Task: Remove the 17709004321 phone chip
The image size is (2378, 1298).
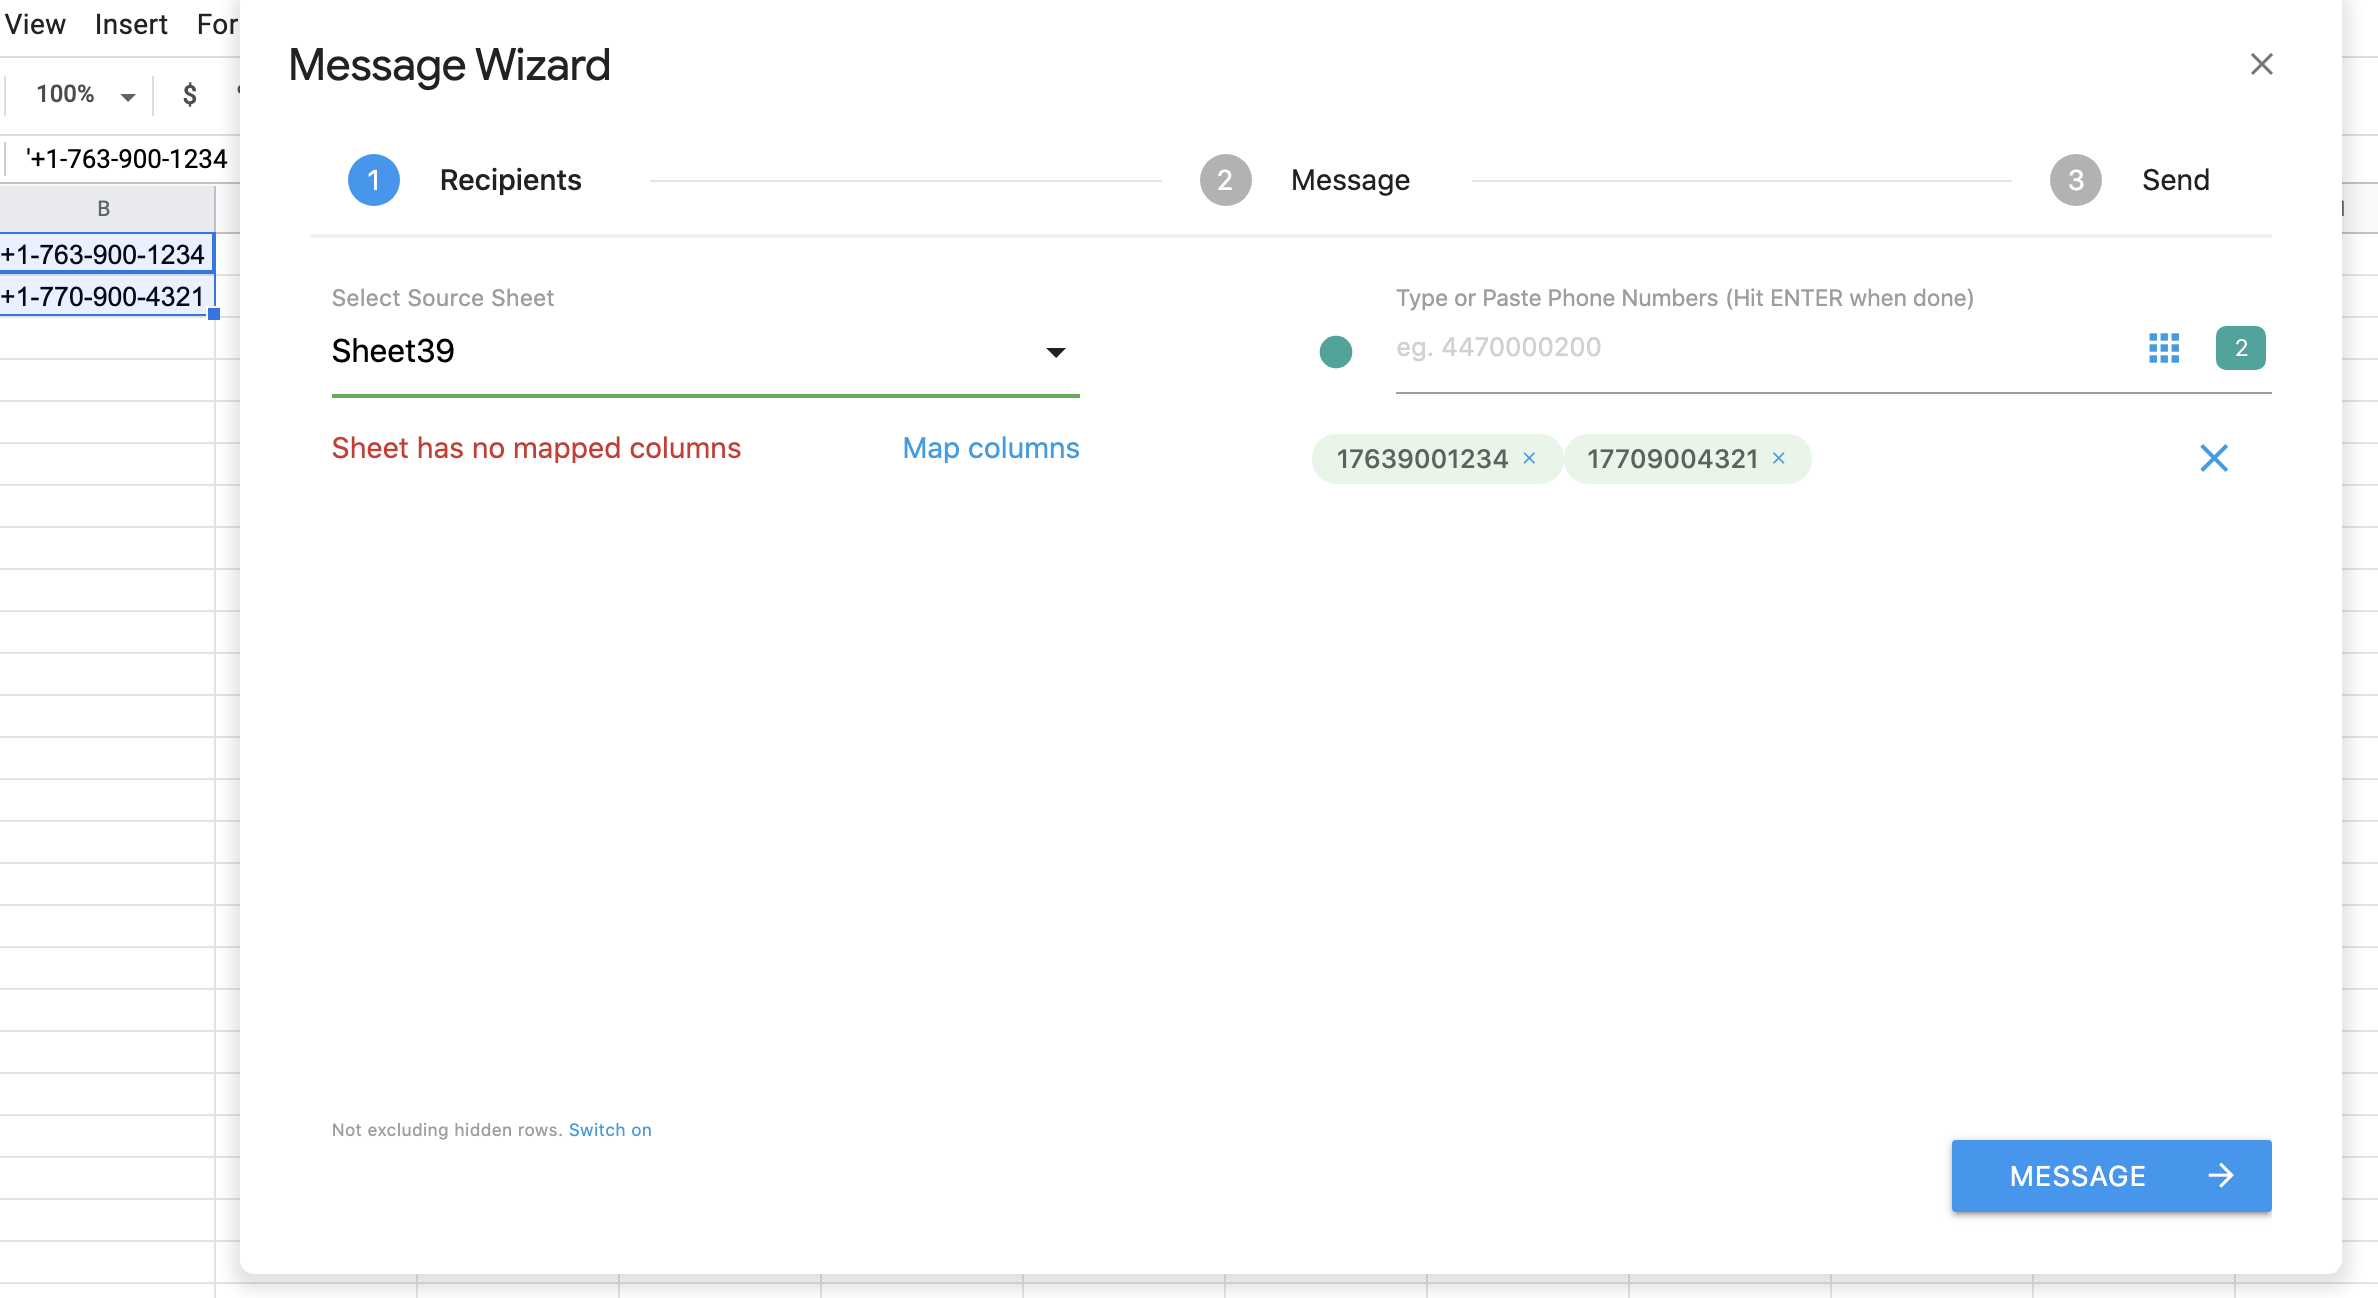Action: point(1778,459)
